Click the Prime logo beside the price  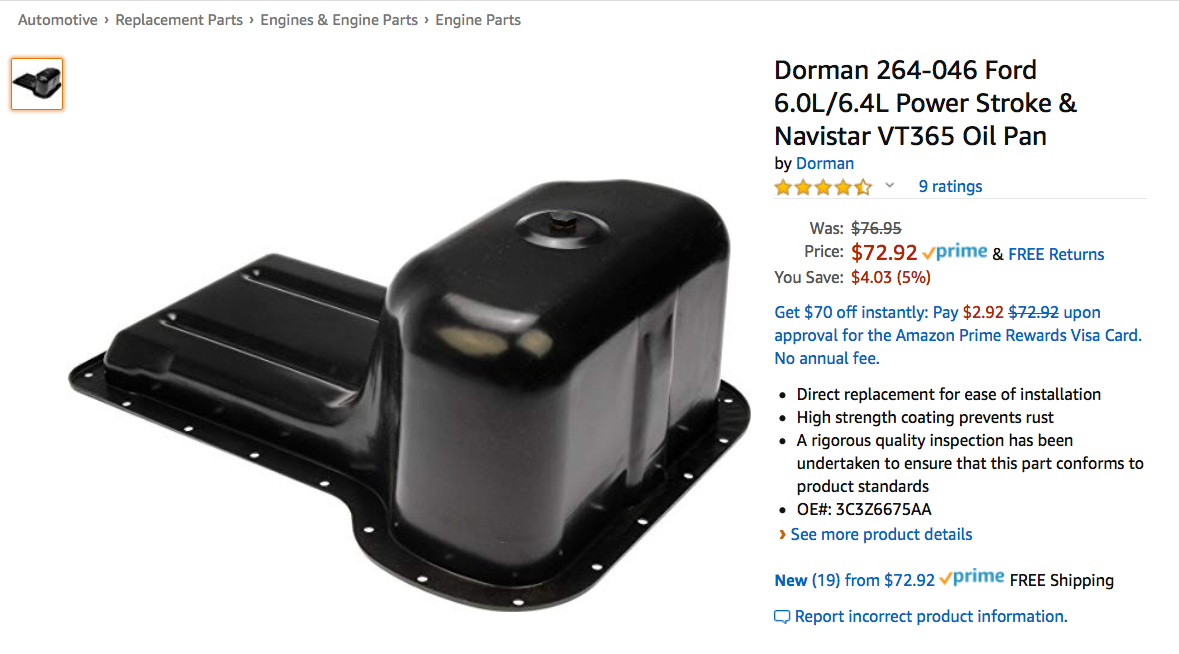click(955, 252)
